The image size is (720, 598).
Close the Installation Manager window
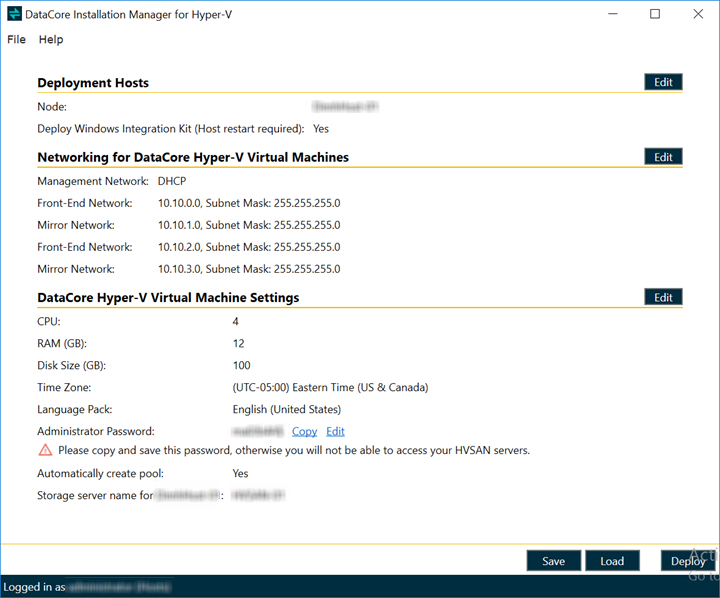(x=698, y=14)
